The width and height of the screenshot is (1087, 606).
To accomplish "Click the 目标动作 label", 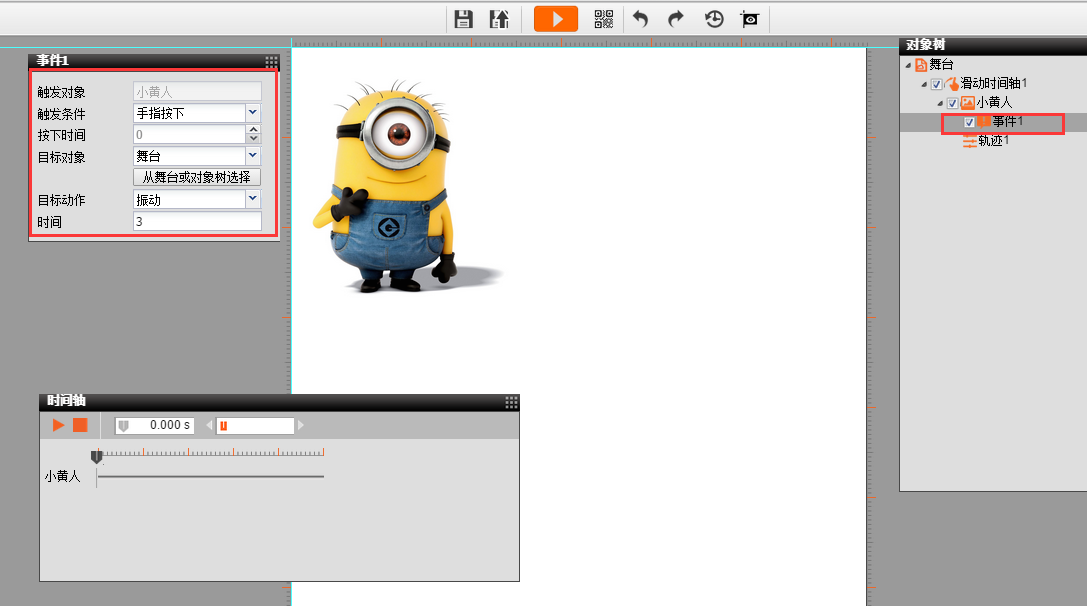I will (62, 200).
